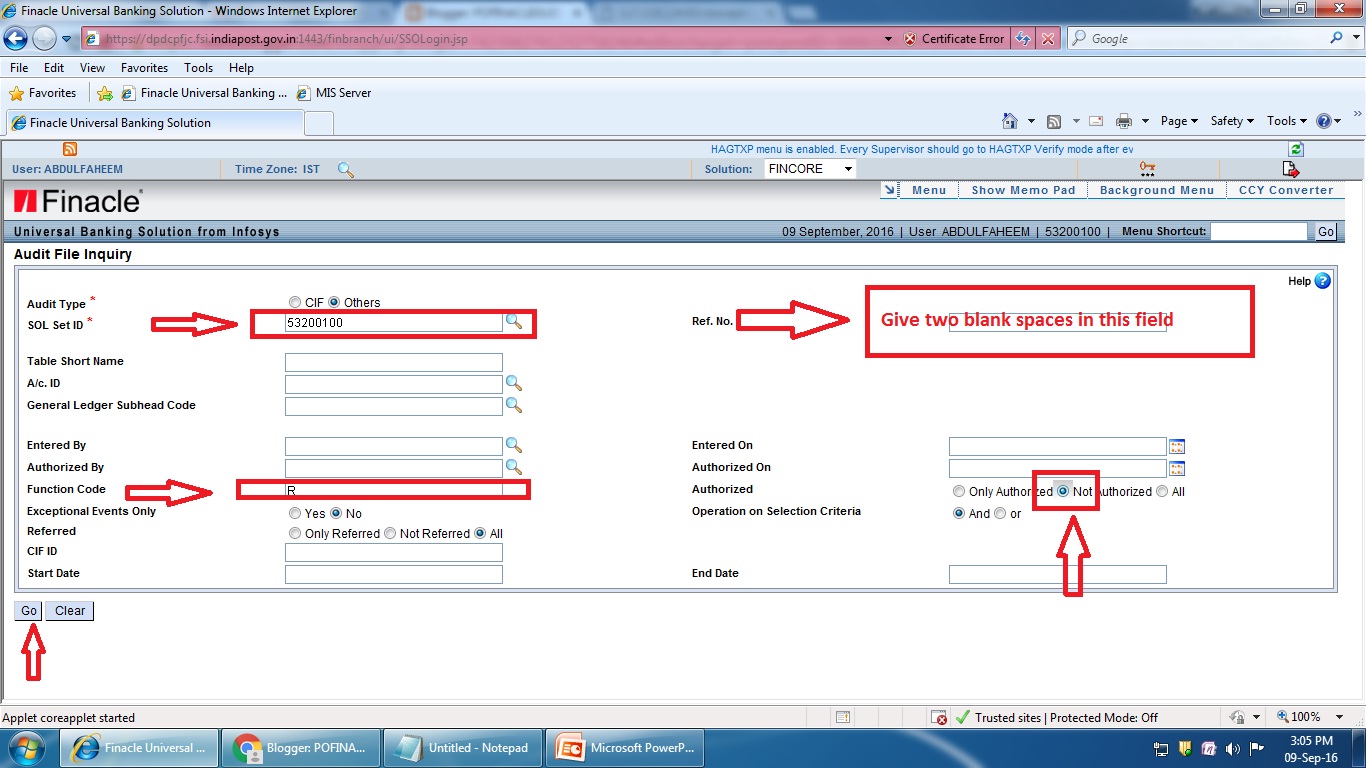
Task: Click the Go button to run the inquiry
Action: (x=27, y=610)
